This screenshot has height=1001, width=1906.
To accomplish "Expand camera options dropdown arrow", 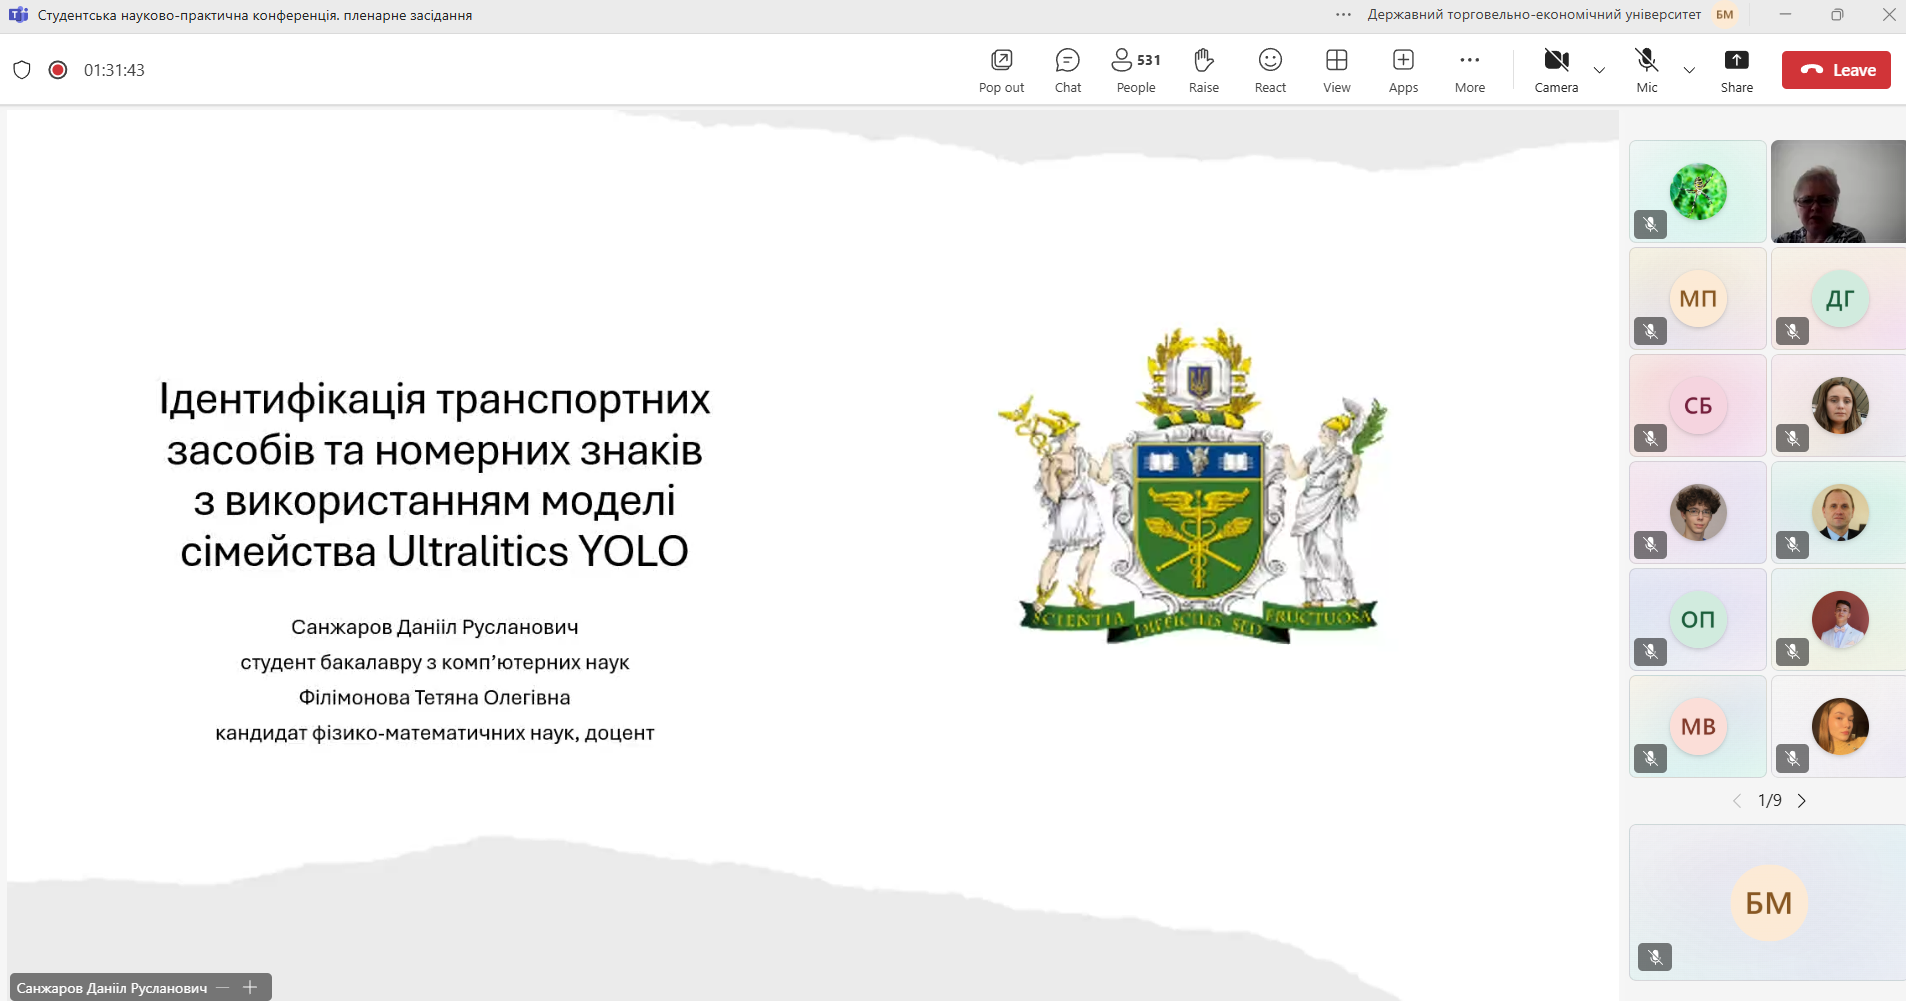I will pos(1599,70).
